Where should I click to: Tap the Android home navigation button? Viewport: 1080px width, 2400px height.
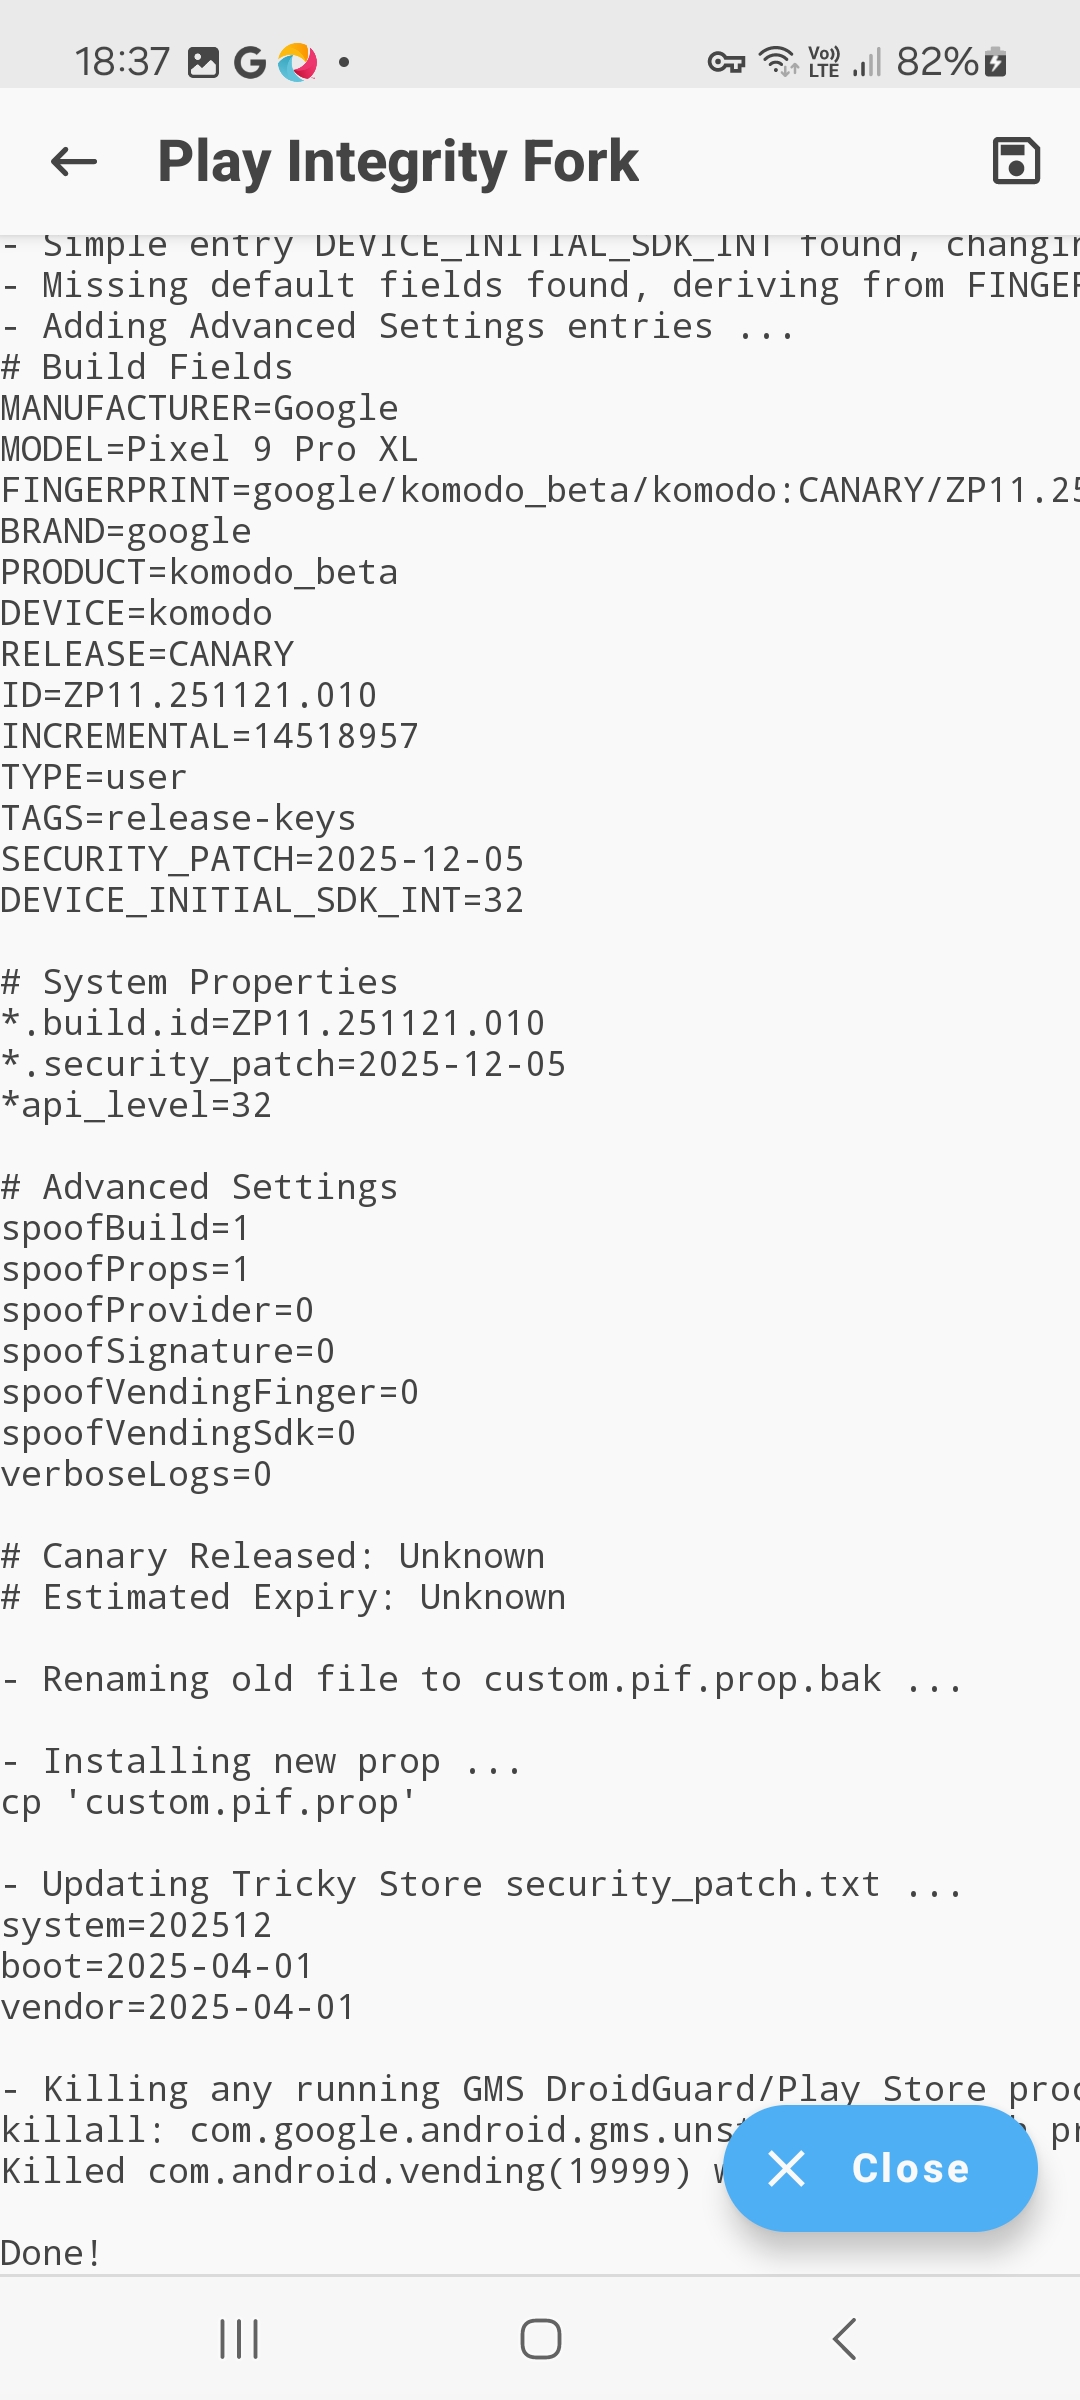point(540,2339)
